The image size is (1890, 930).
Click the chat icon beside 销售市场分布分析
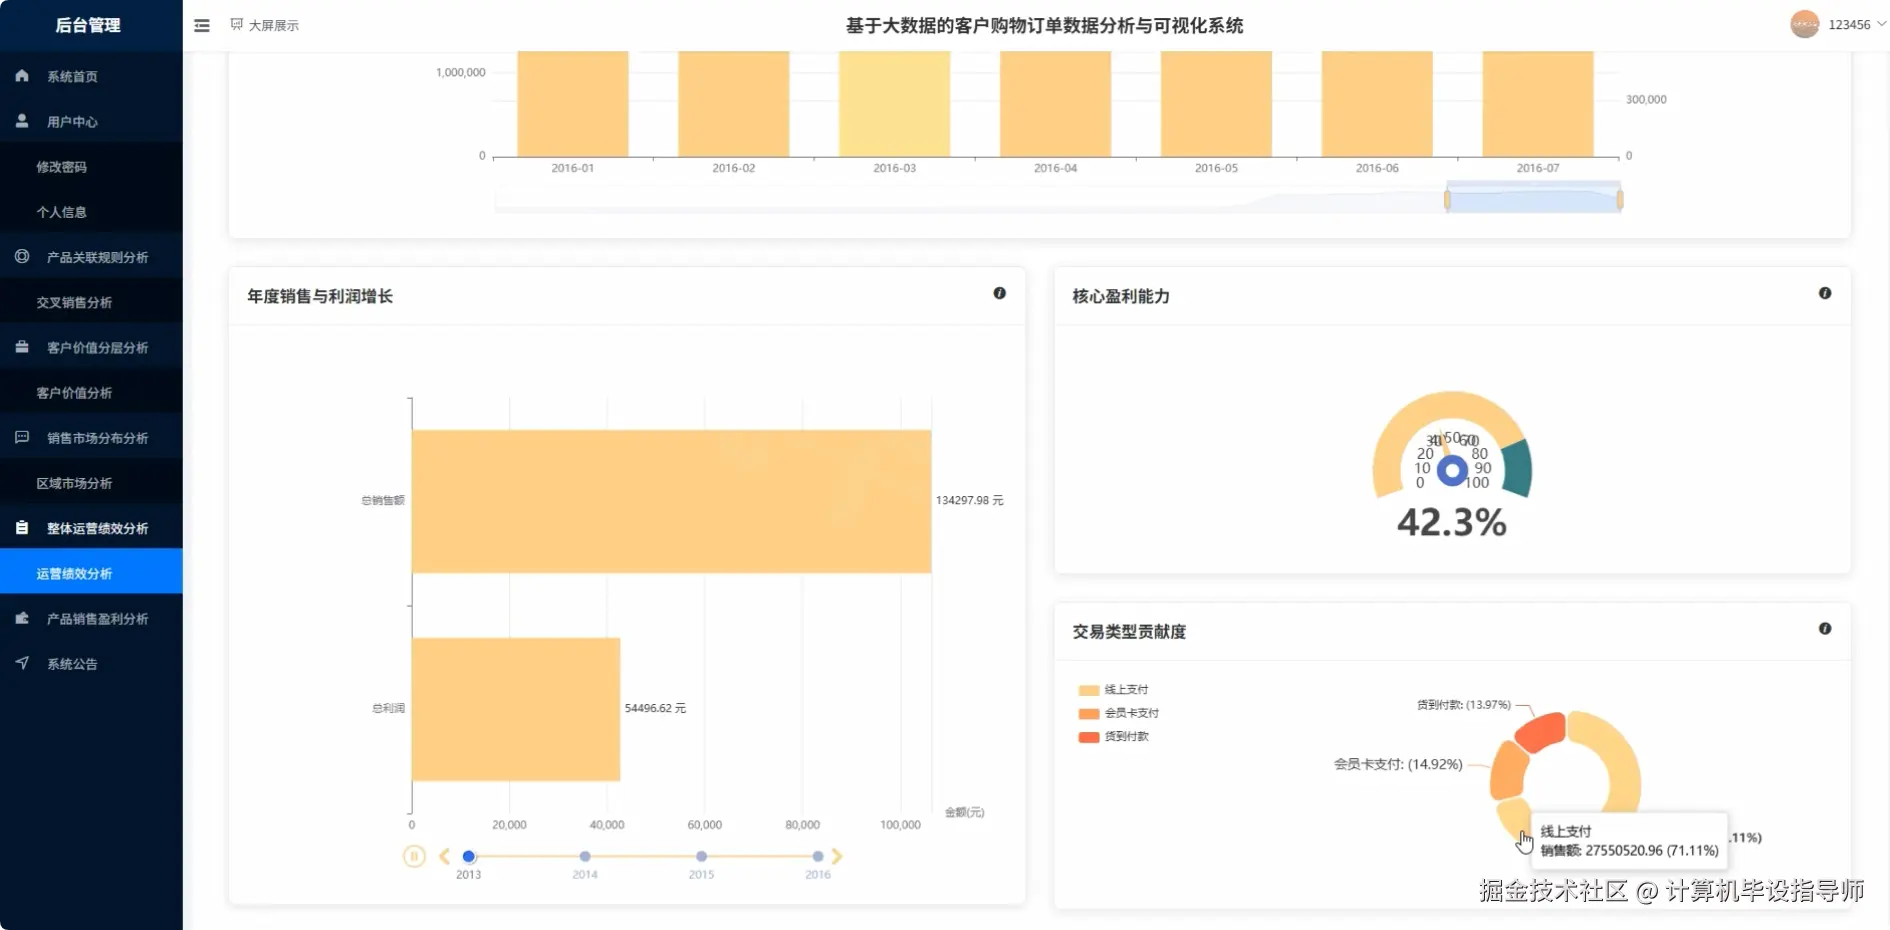(22, 437)
